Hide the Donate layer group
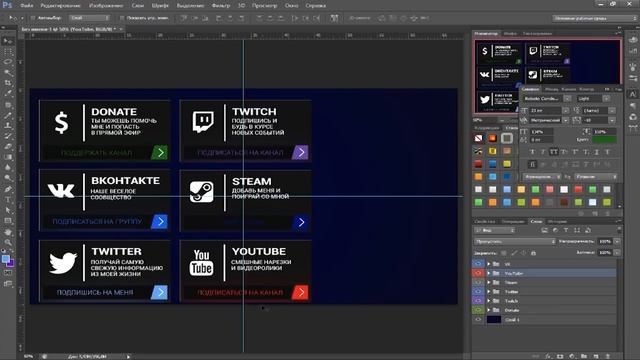Viewport: 640px width, 360px height. (478, 310)
